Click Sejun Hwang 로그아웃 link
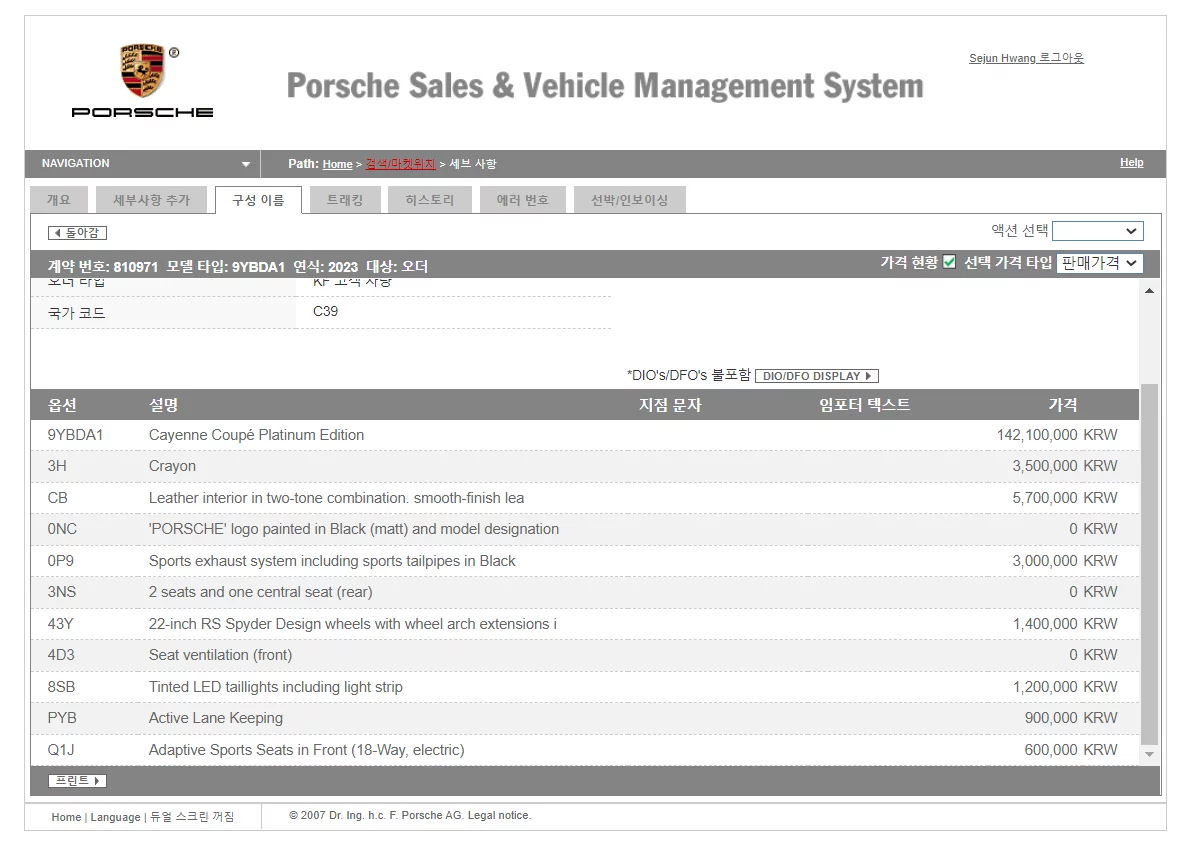The image size is (1190, 858). point(1026,58)
